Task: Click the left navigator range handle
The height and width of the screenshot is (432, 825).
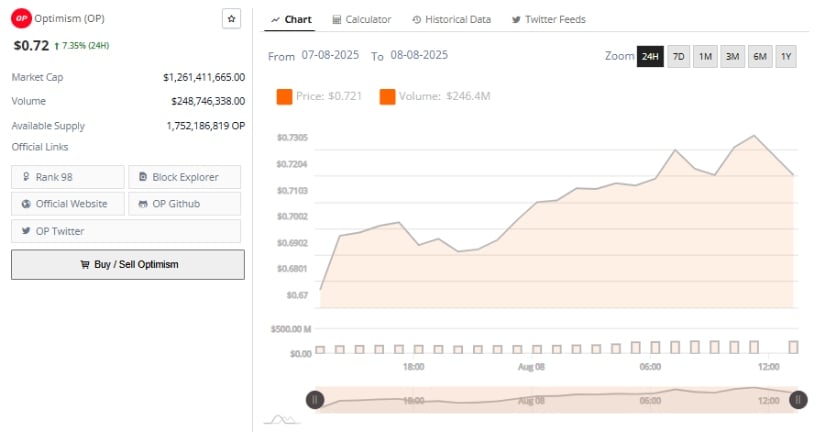Action: pos(315,400)
